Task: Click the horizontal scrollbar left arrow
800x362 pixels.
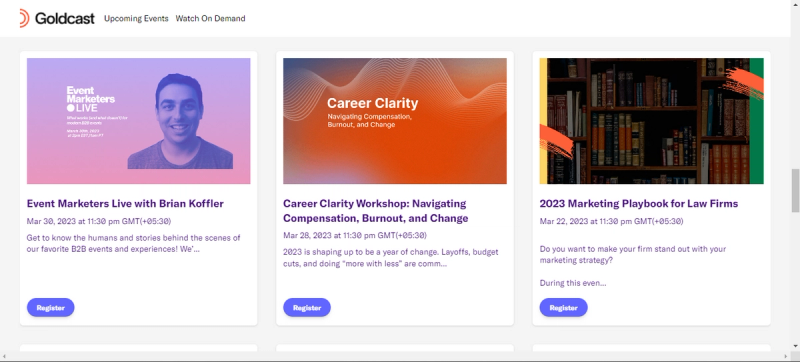Action: pyautogui.click(x=4, y=355)
